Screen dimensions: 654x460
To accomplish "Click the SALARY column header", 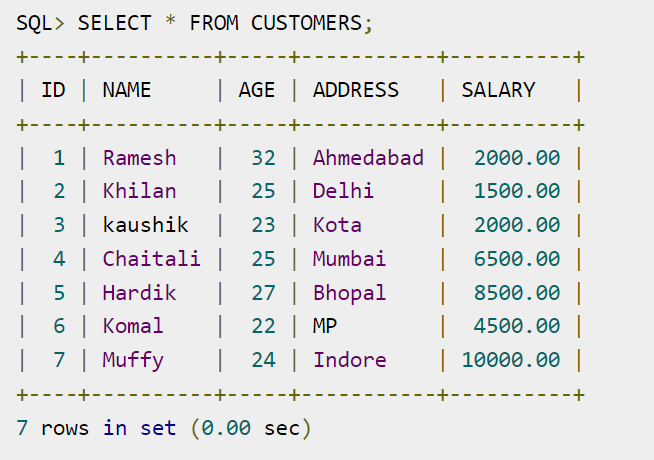I will [498, 90].
